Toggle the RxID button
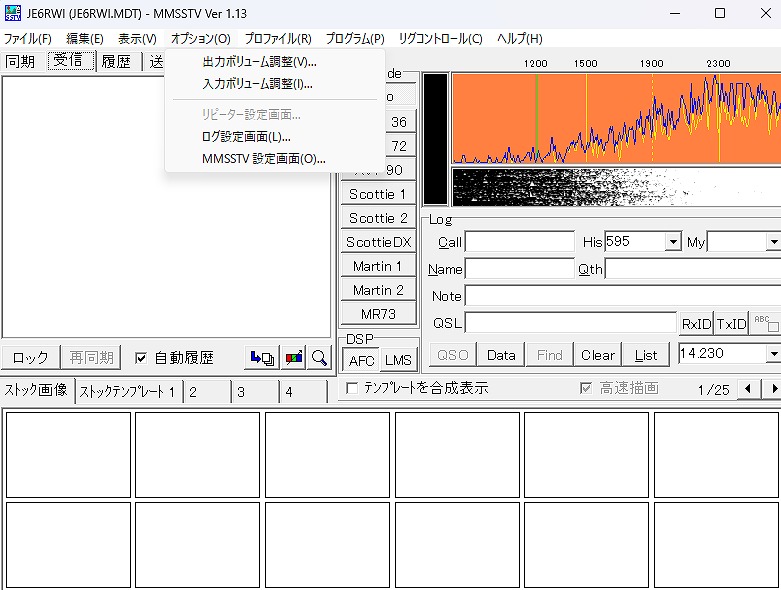Screen dimensions: 781x590 696,323
